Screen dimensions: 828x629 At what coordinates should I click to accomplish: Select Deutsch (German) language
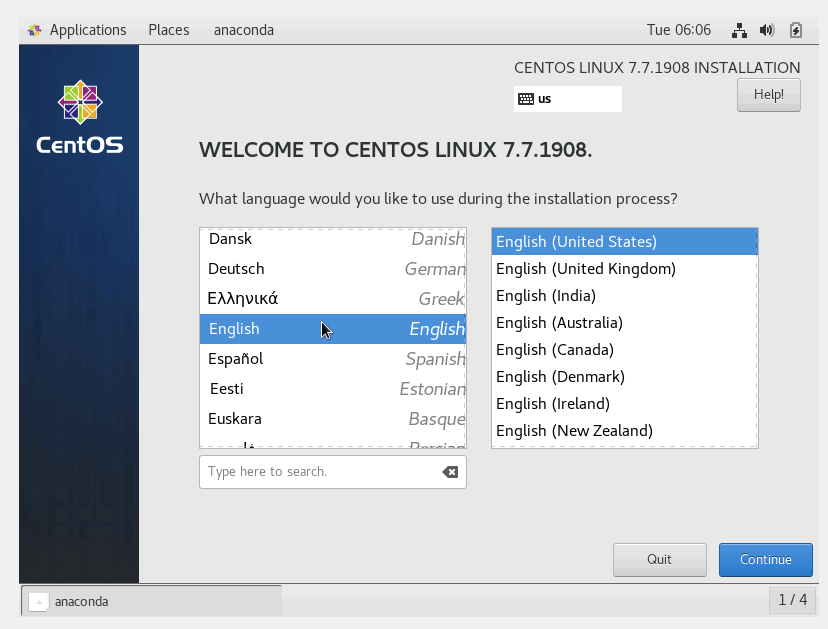(333, 269)
